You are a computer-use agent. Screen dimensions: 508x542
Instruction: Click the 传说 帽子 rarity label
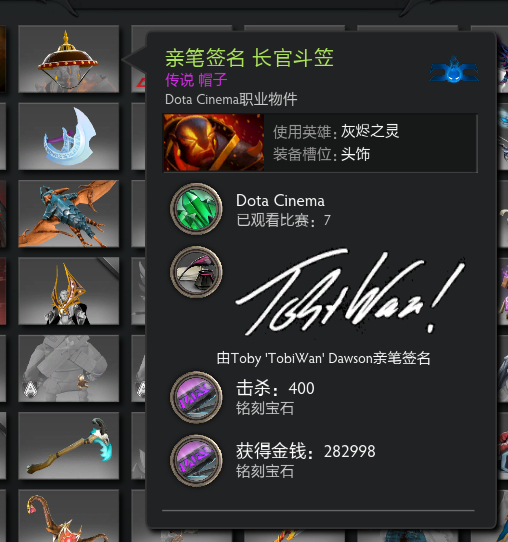pyautogui.click(x=196, y=80)
